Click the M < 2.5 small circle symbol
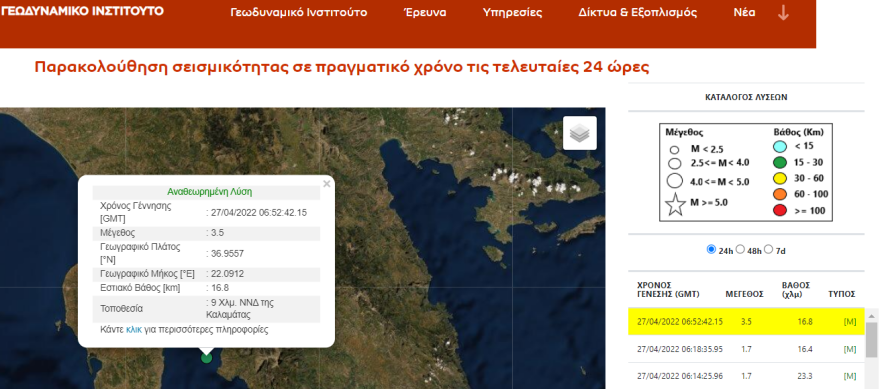880x389 pixels. point(675,150)
